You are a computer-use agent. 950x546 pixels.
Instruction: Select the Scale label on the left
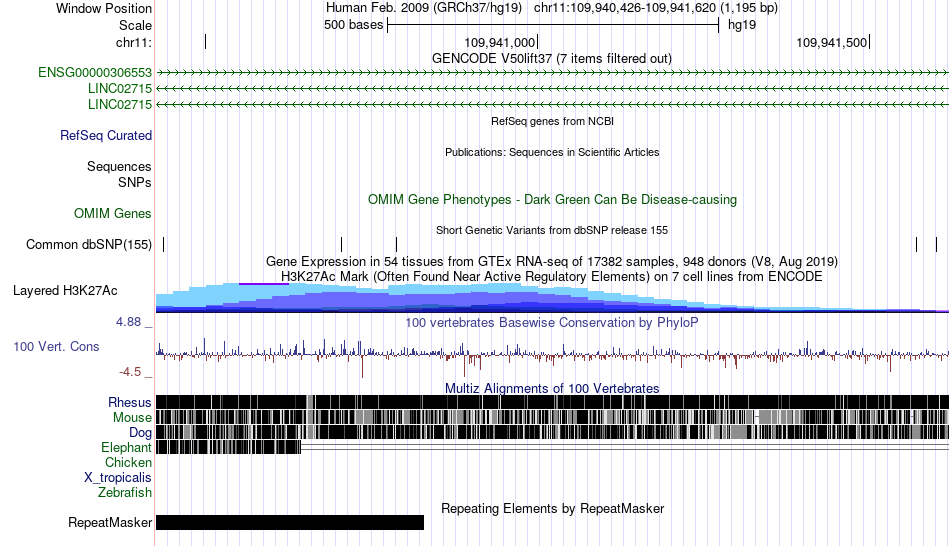tap(135, 25)
